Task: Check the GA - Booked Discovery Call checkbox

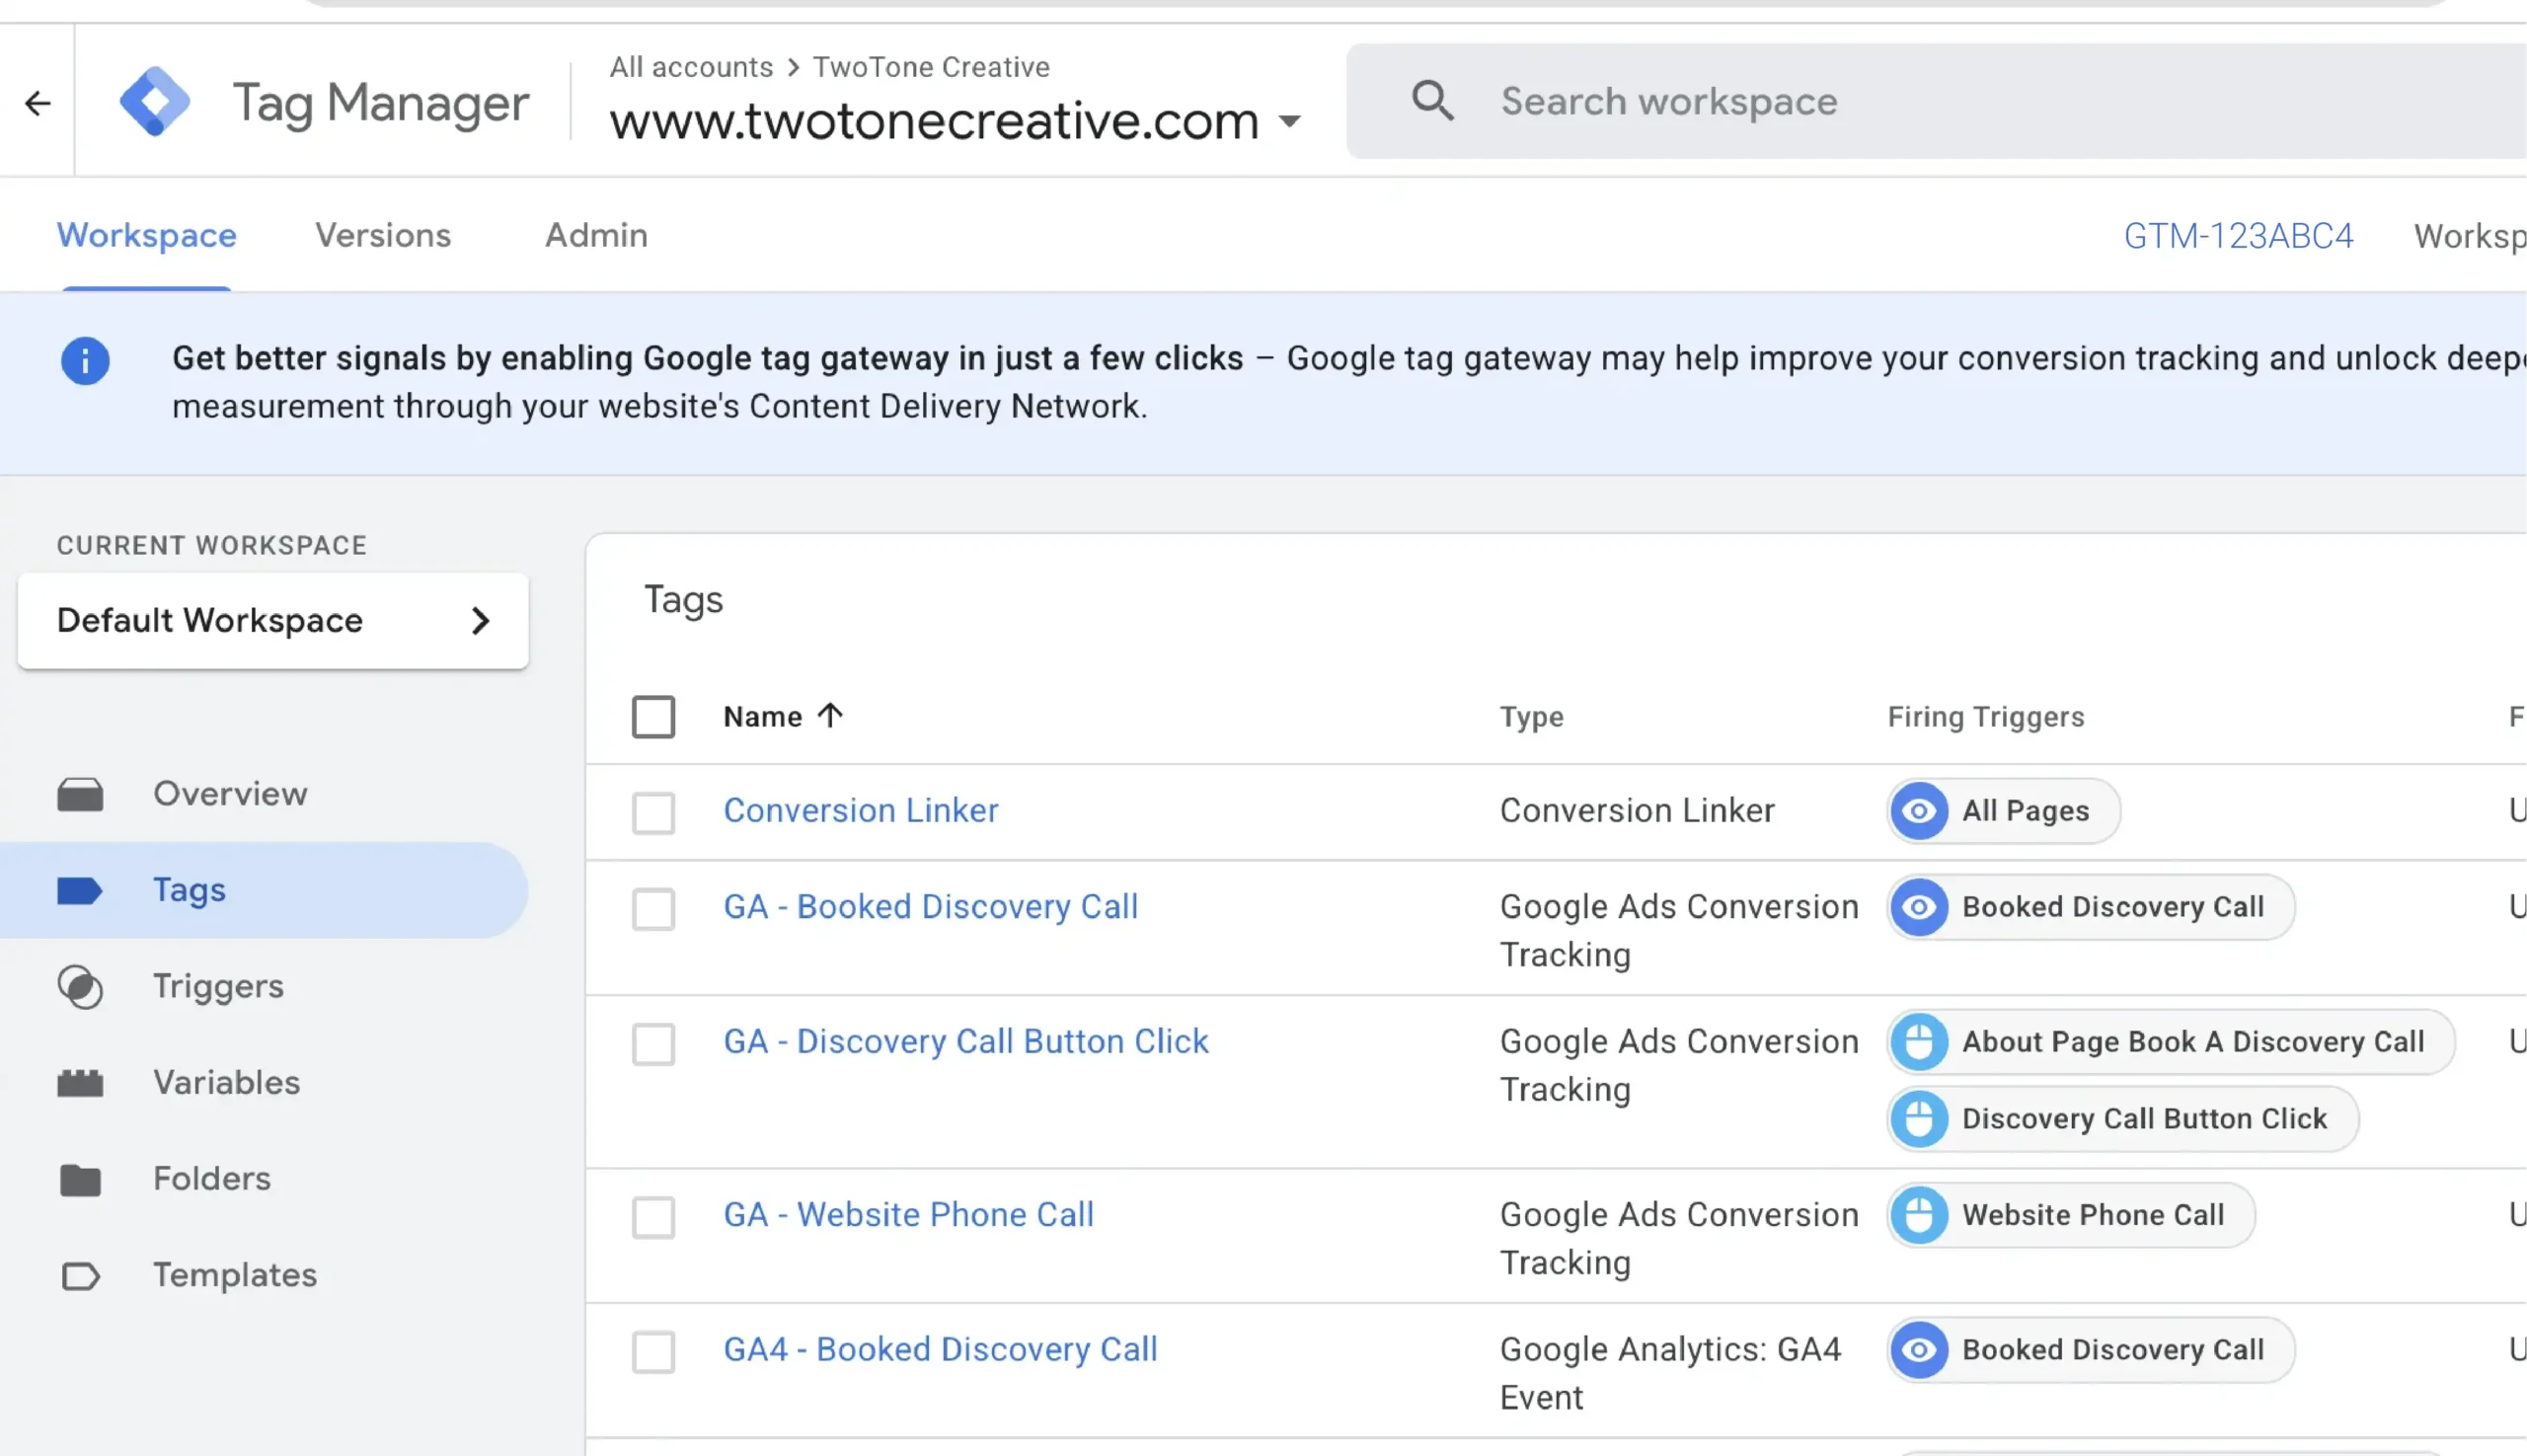Action: pyautogui.click(x=654, y=909)
